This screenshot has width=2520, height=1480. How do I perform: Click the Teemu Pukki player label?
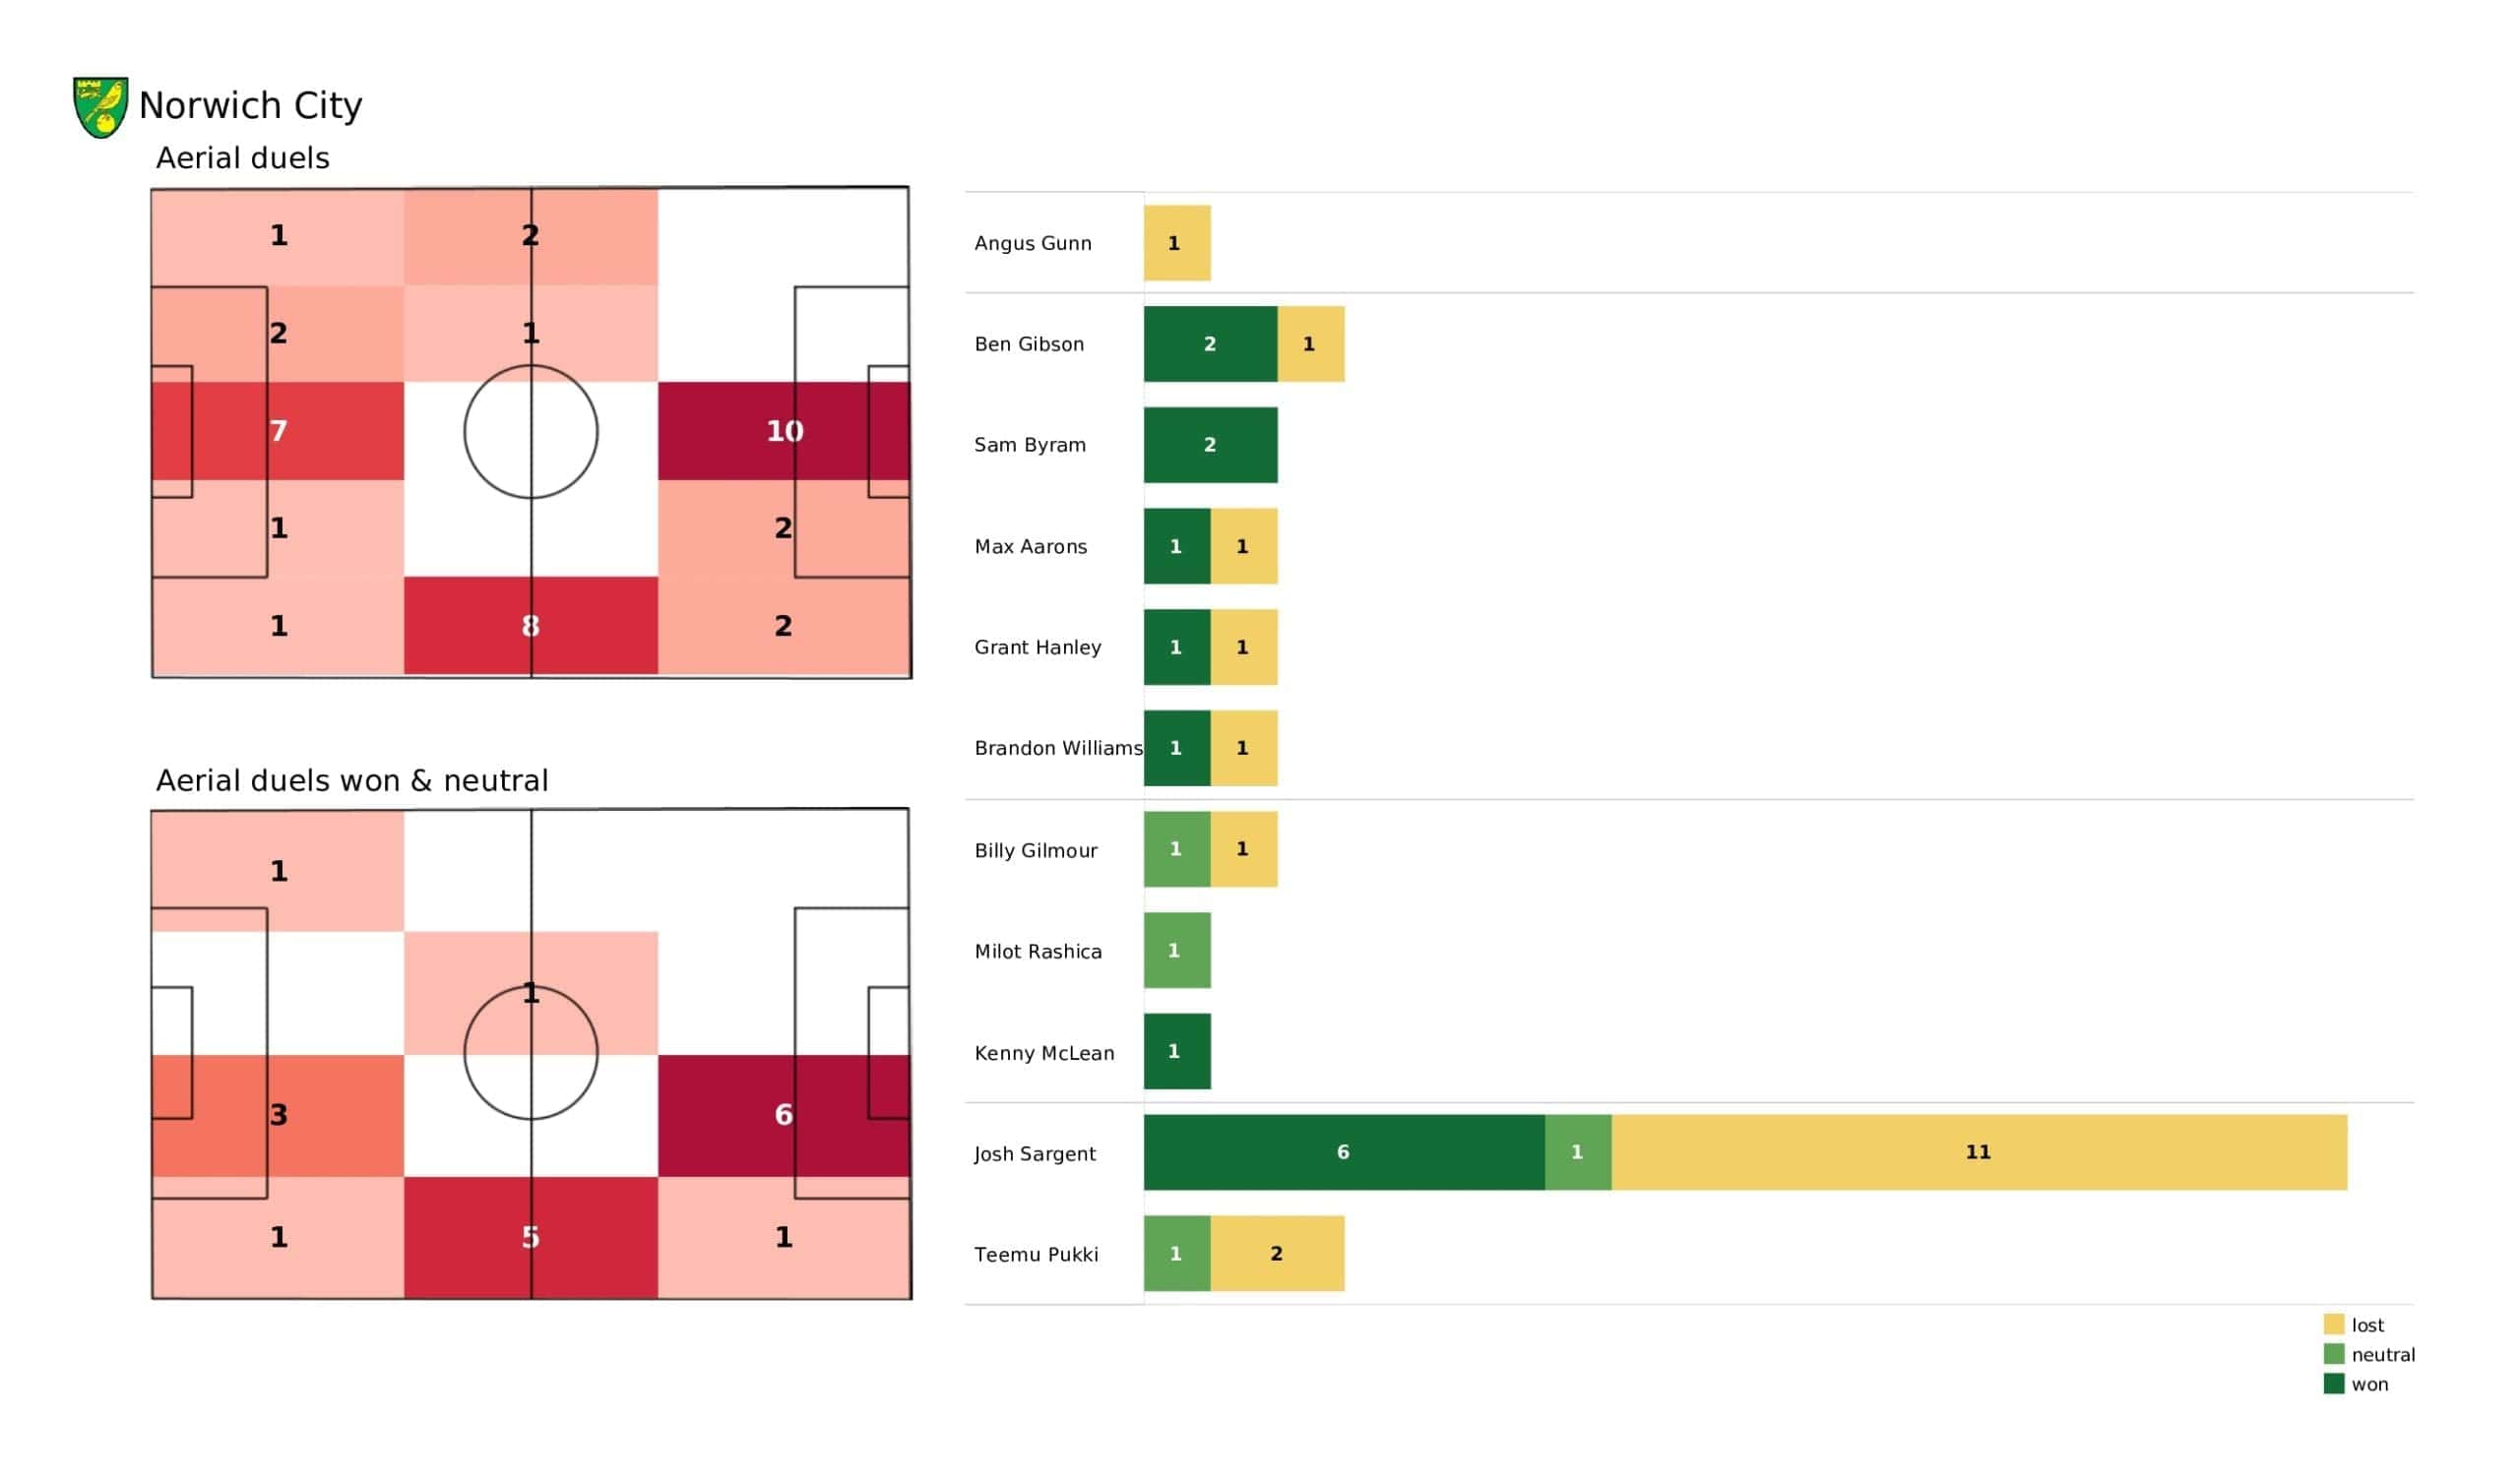1036,1254
